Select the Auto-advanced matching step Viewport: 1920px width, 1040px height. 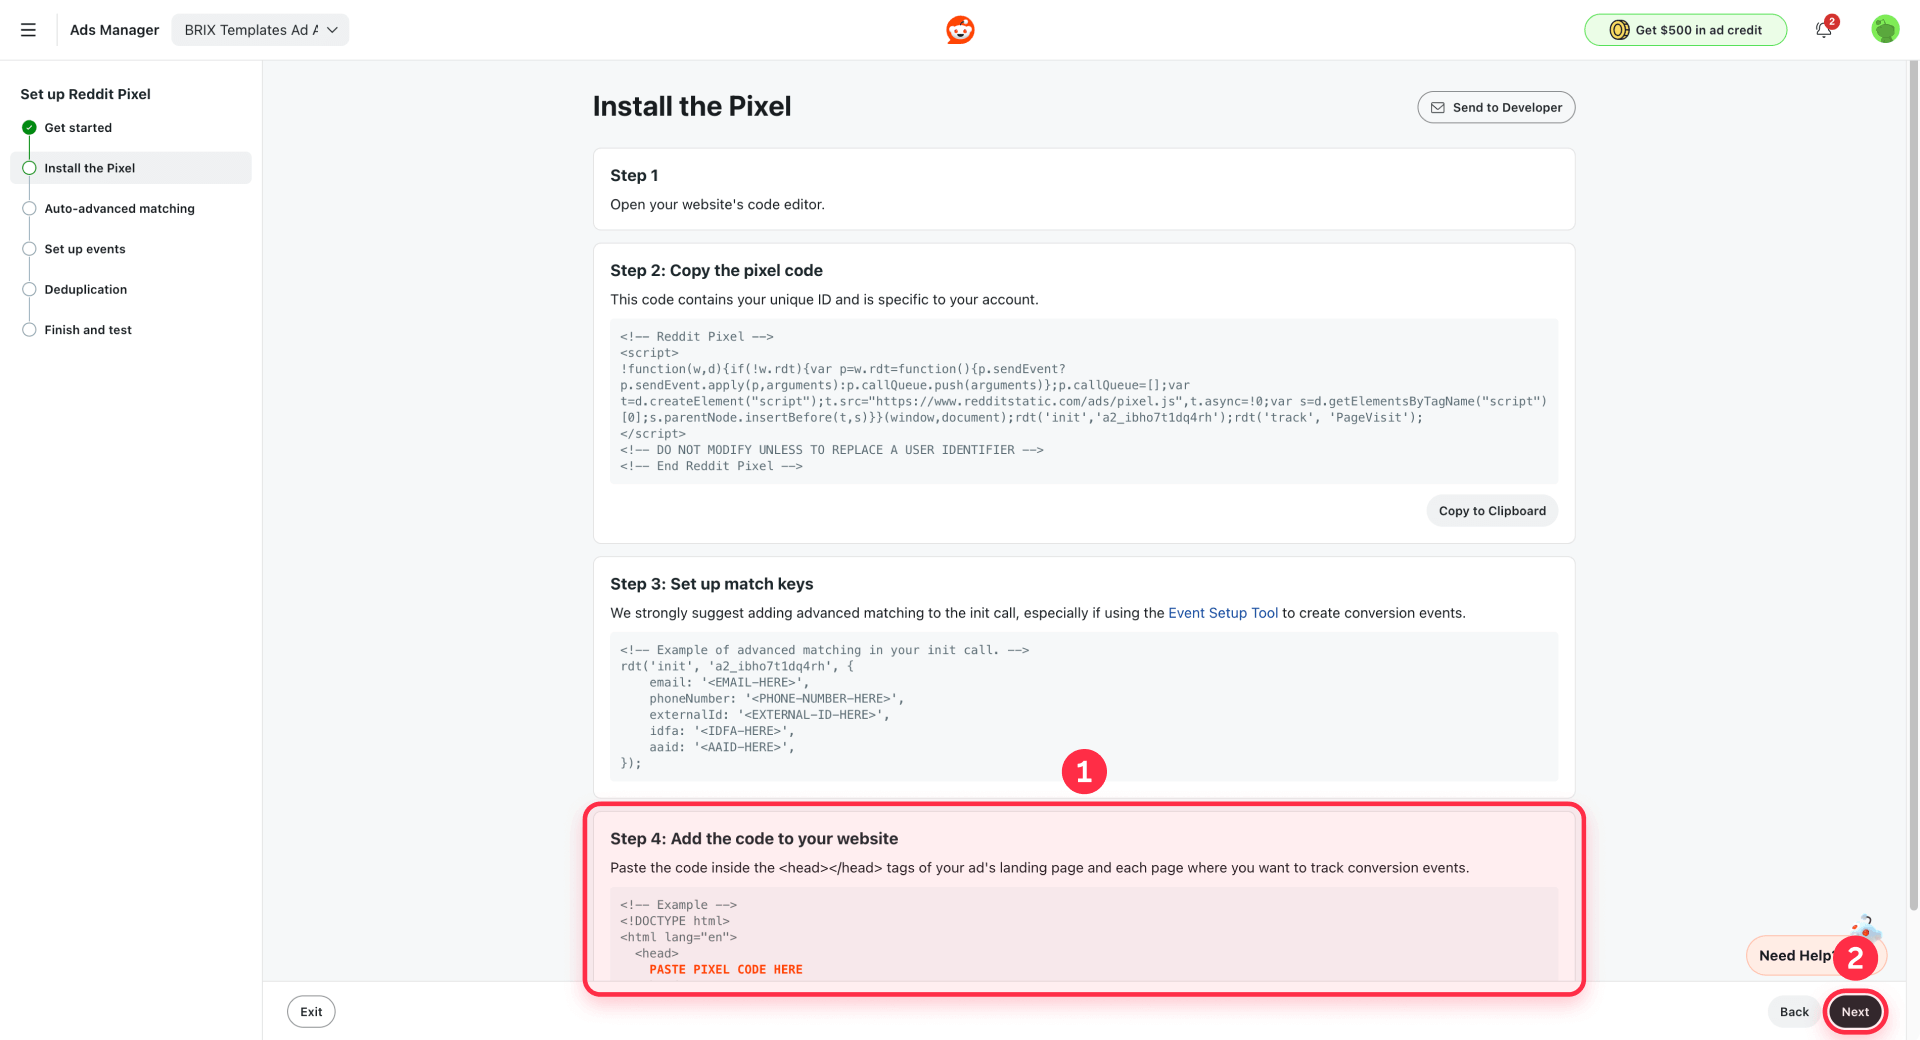coord(29,208)
